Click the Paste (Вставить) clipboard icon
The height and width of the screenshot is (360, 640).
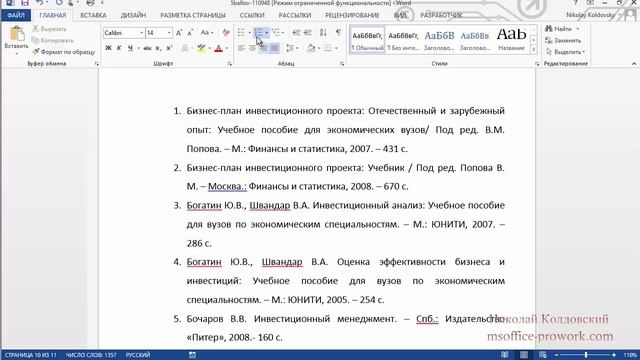pyautogui.click(x=17, y=33)
